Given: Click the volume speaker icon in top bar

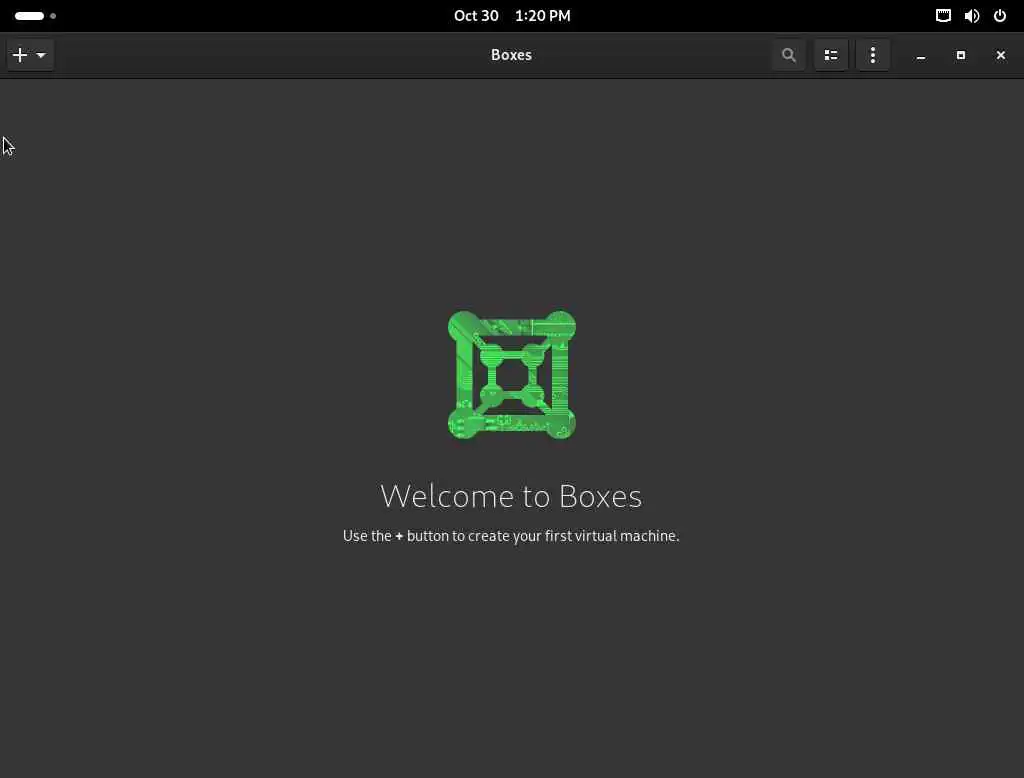Looking at the screenshot, I should 972,16.
